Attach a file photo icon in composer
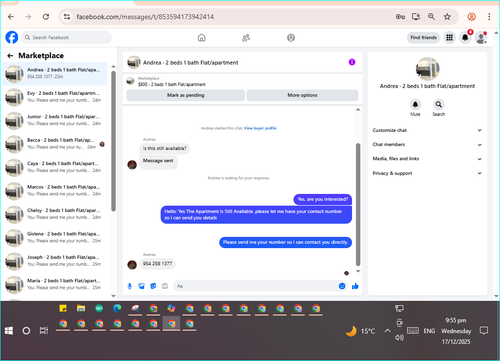The image size is (500, 361). click(x=141, y=286)
